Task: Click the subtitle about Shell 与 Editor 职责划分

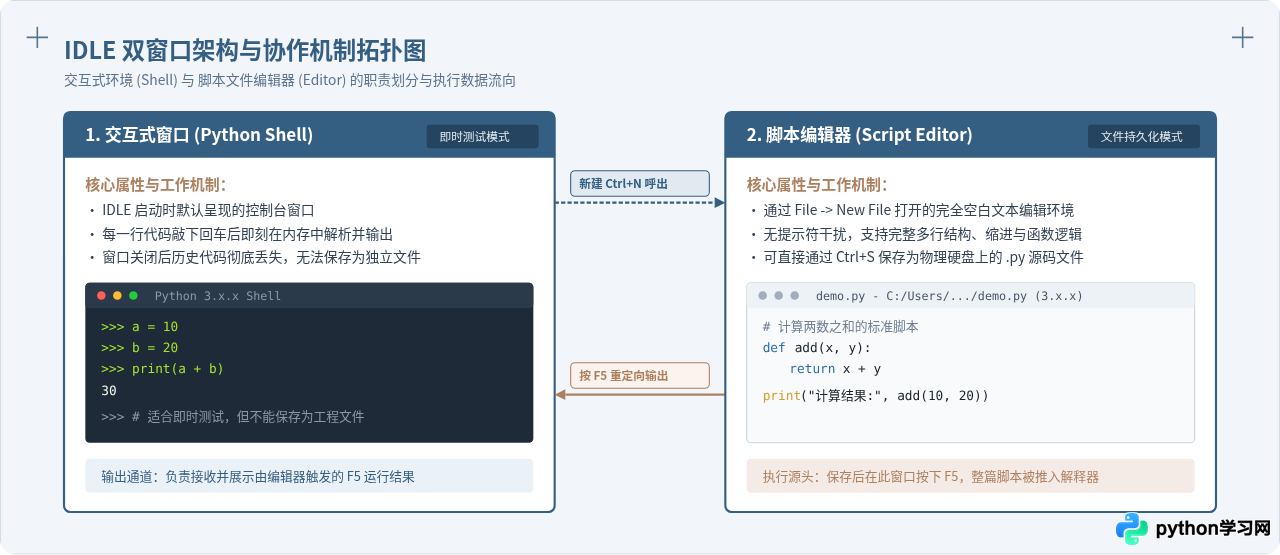Action: click(290, 81)
